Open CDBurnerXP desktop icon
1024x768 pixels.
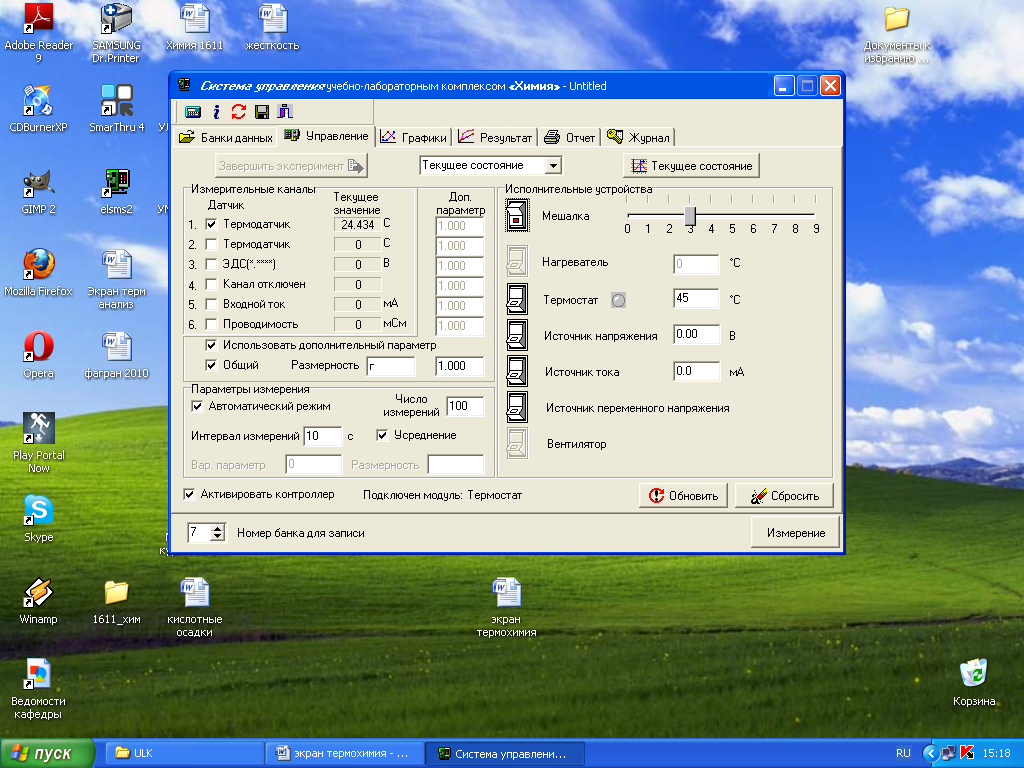pos(39,108)
